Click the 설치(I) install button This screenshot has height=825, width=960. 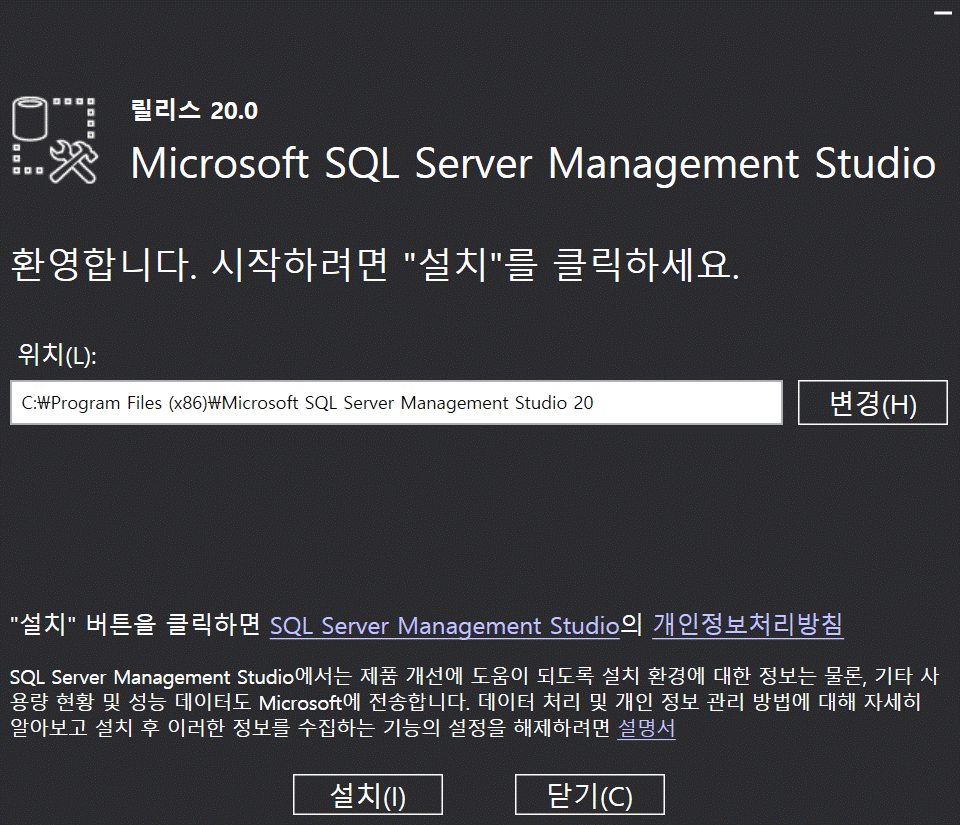coord(367,794)
